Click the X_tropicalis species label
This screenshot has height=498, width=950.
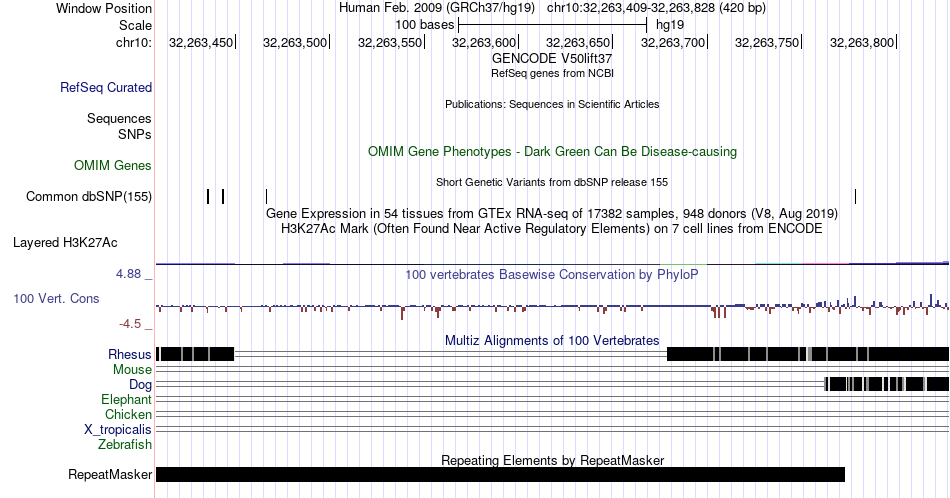tap(118, 430)
